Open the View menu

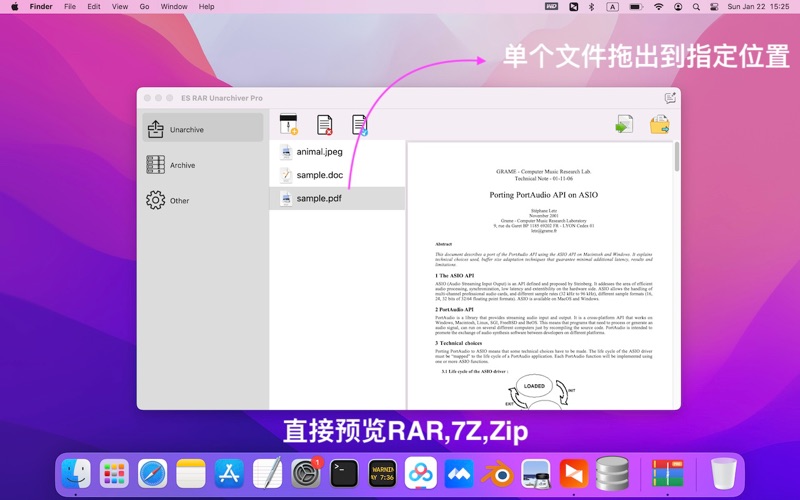pos(120,7)
